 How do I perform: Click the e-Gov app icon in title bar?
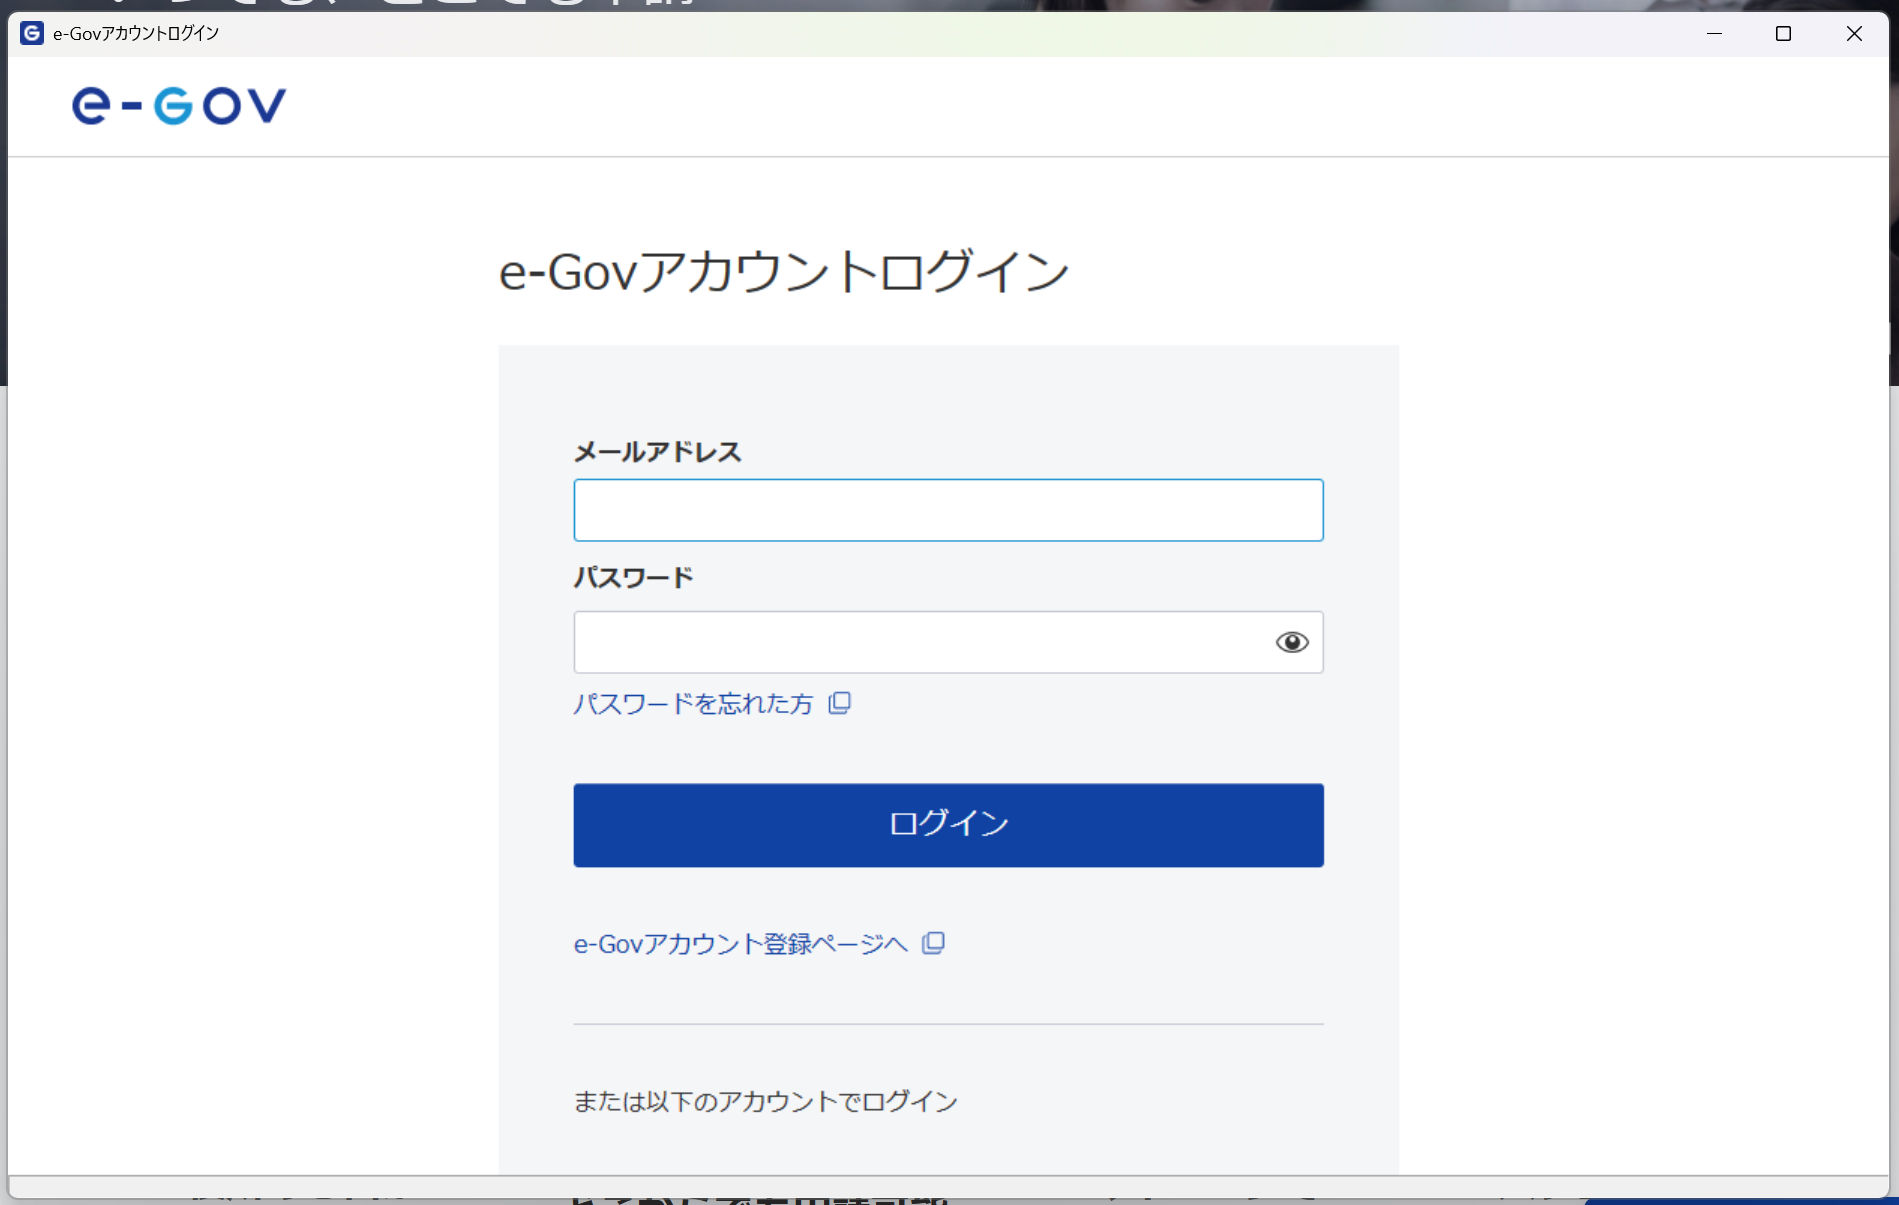point(32,33)
